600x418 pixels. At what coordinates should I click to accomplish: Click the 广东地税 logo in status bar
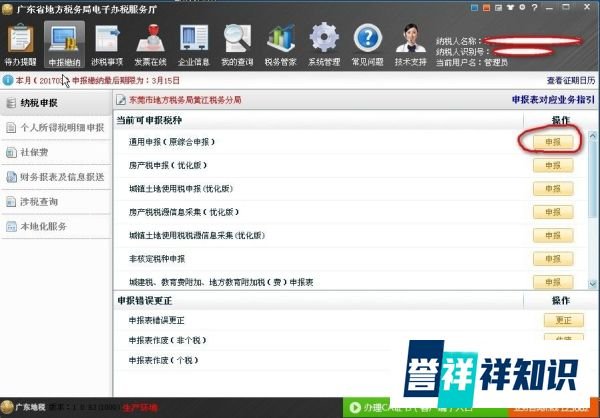(x=7, y=407)
